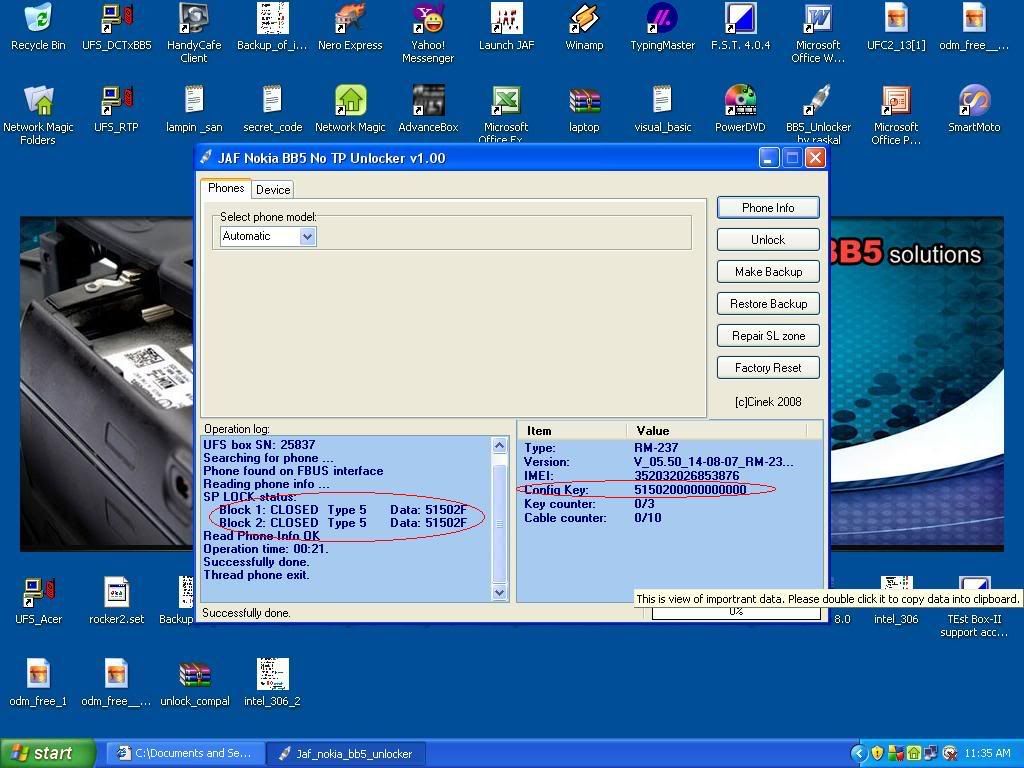This screenshot has width=1024, height=768.
Task: Select the Cable counter value 0/10
Action: pyautogui.click(x=648, y=518)
